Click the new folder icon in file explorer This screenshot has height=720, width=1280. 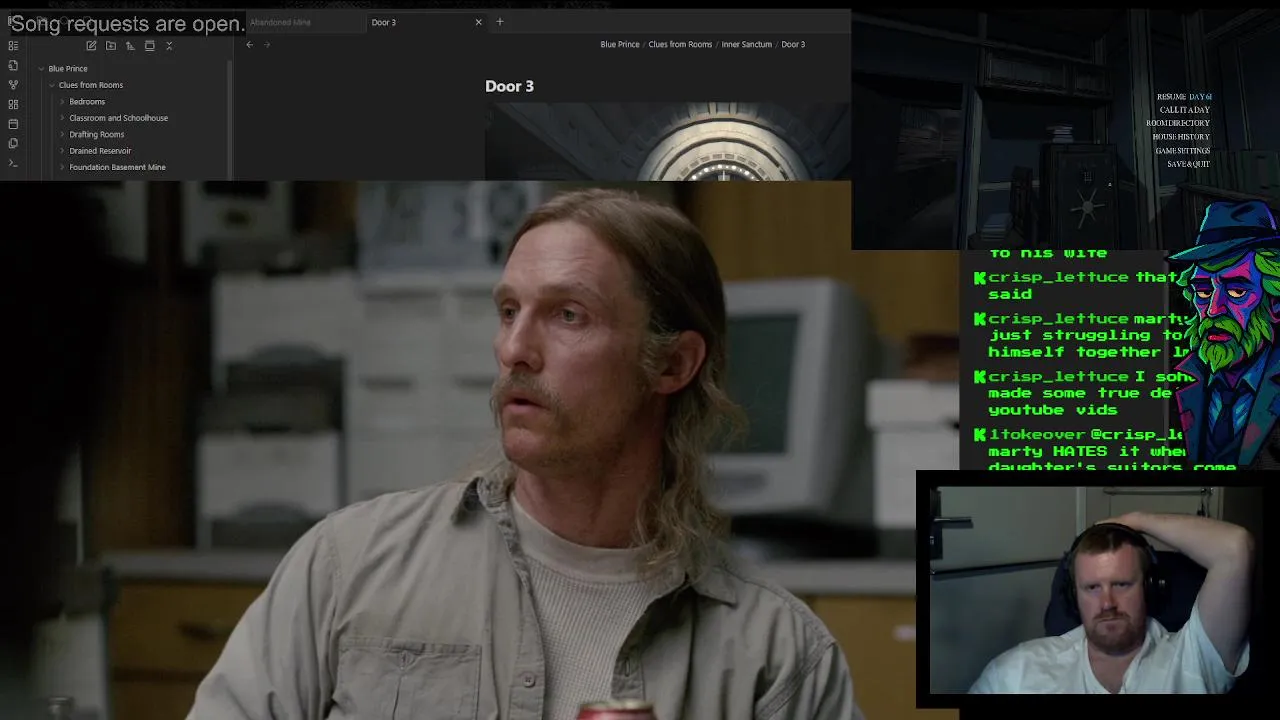(110, 45)
